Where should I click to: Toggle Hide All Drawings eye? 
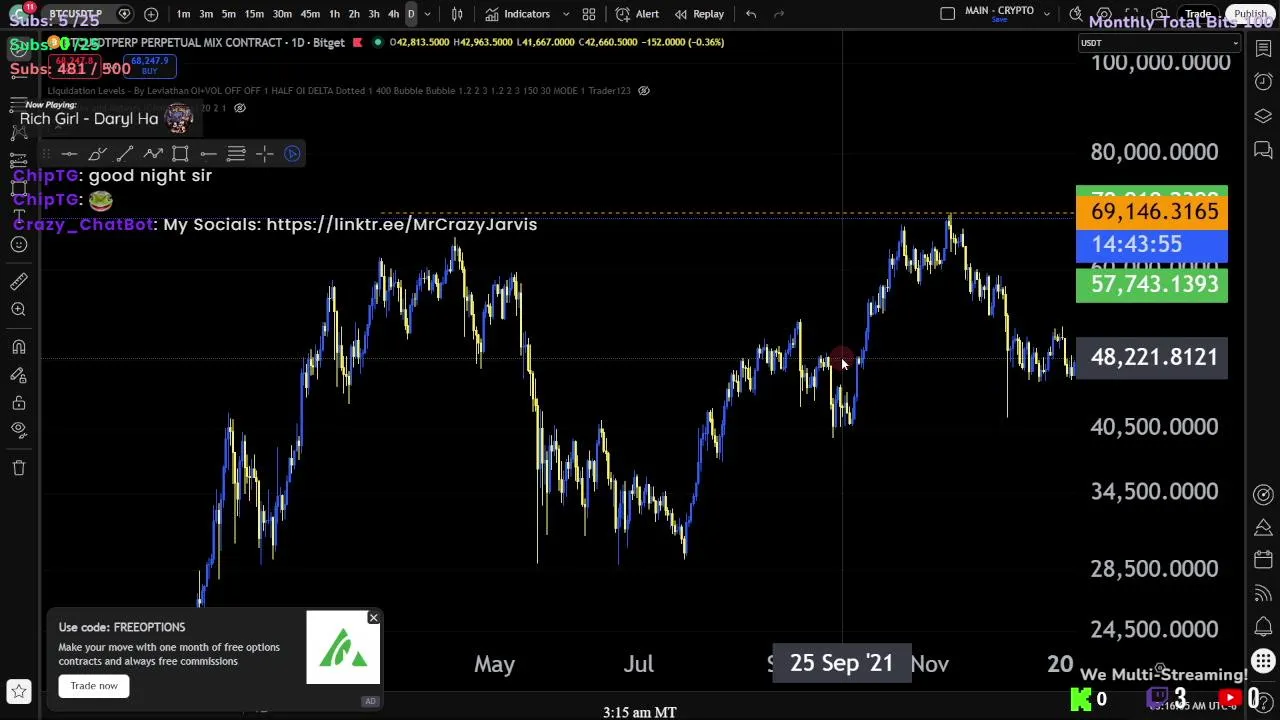point(18,430)
